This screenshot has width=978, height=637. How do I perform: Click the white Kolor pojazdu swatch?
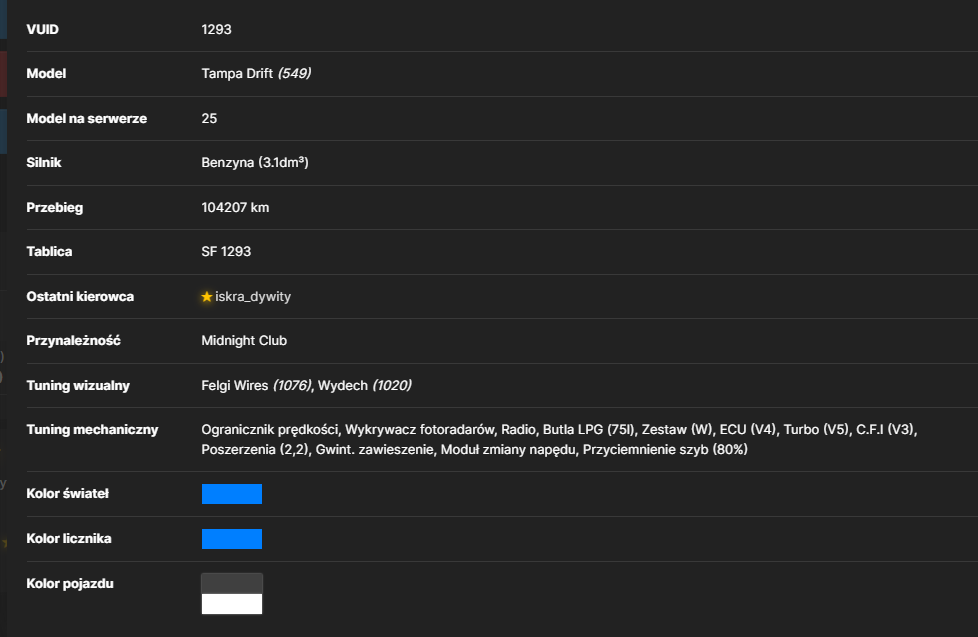tap(231, 603)
